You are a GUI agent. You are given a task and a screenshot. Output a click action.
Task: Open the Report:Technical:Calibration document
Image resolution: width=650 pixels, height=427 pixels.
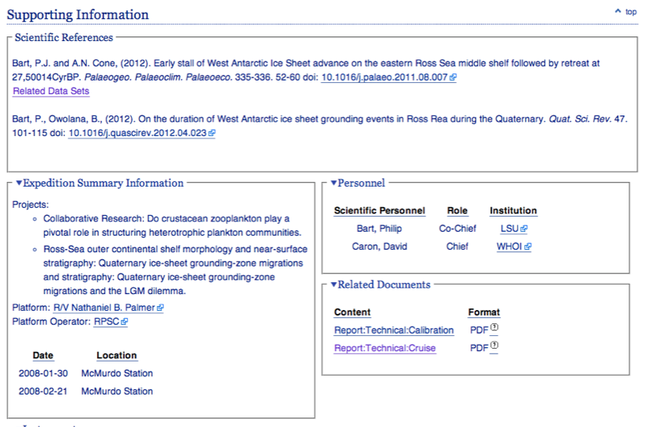(393, 330)
